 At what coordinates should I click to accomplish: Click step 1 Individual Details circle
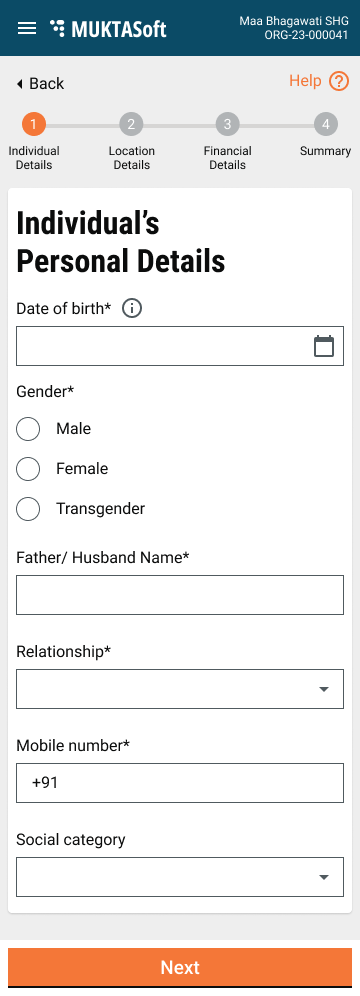pyautogui.click(x=34, y=124)
